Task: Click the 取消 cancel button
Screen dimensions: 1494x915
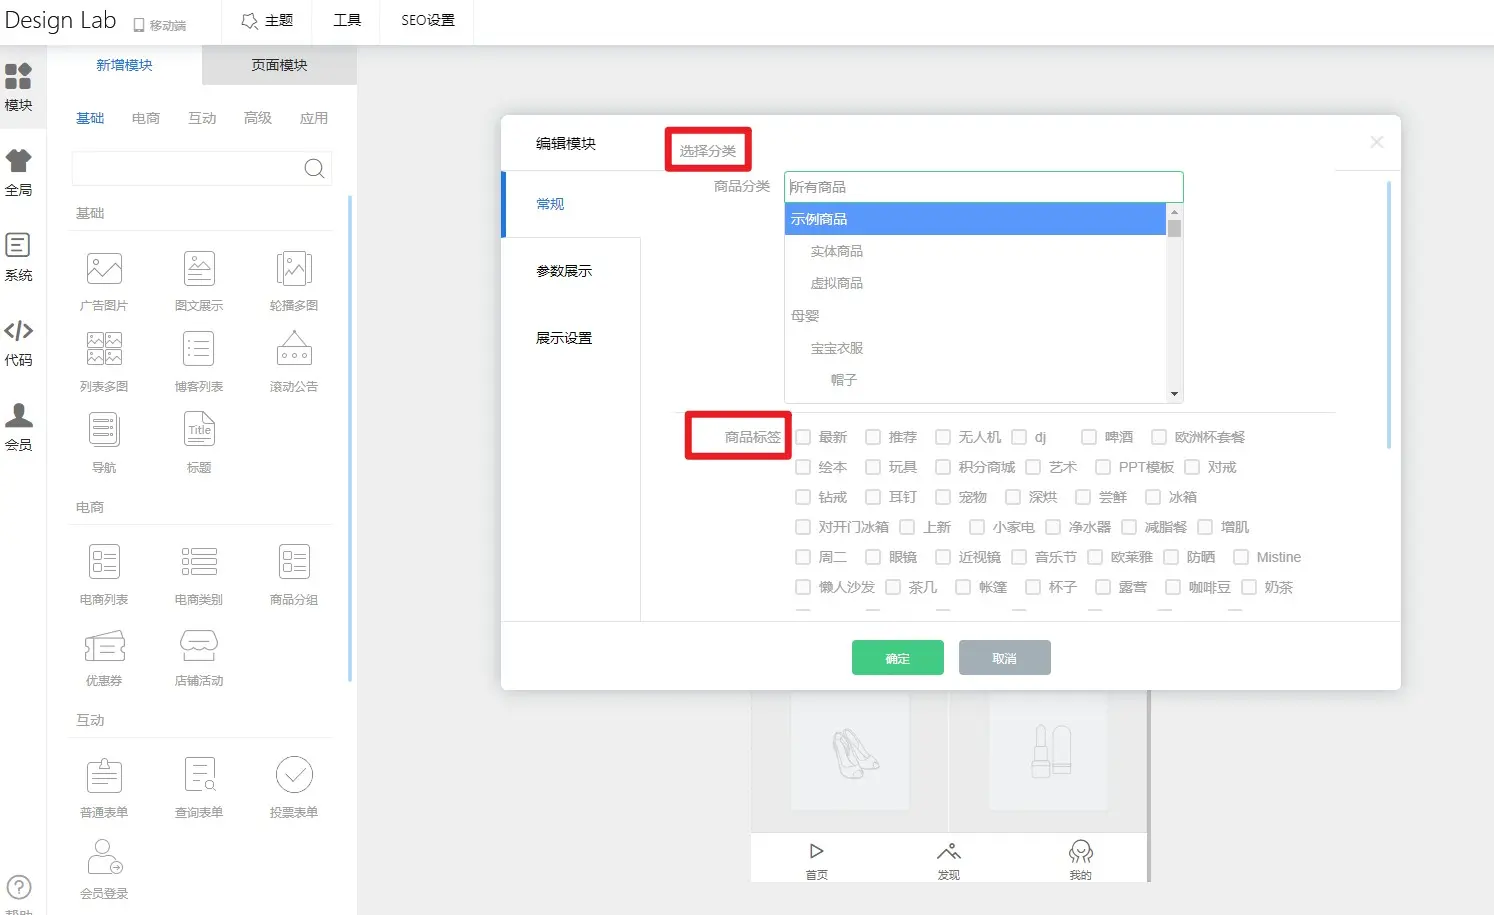Action: click(x=1004, y=657)
